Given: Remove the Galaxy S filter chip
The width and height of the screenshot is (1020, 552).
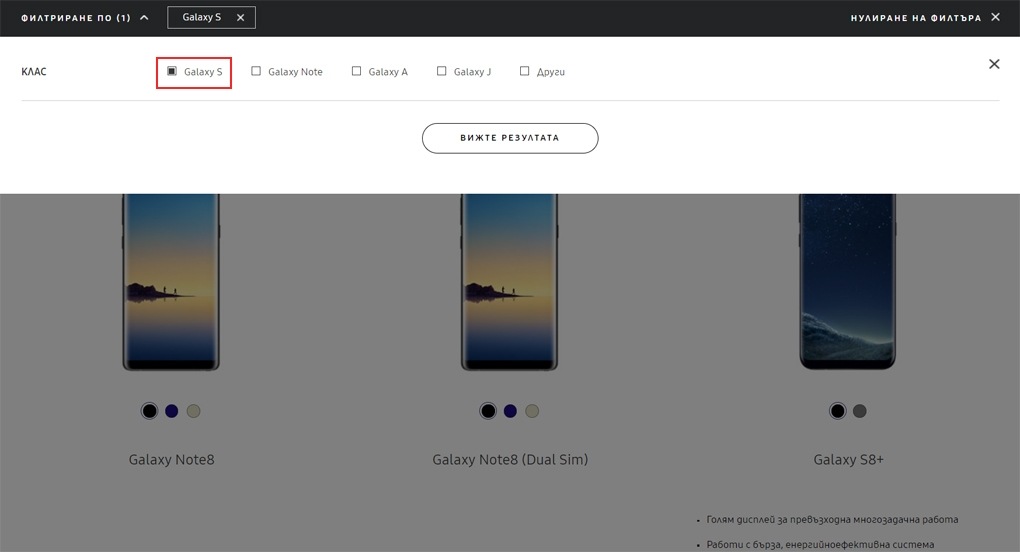Looking at the screenshot, I should point(241,18).
